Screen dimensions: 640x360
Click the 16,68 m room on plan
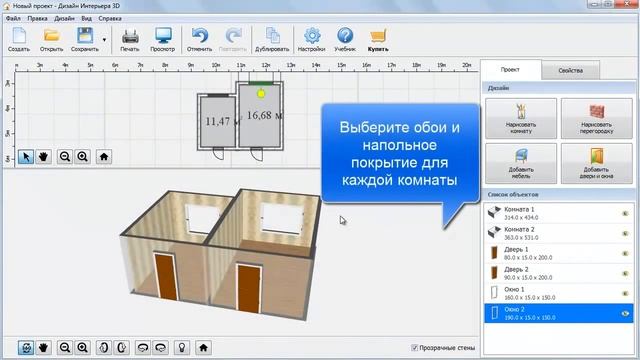pos(260,116)
